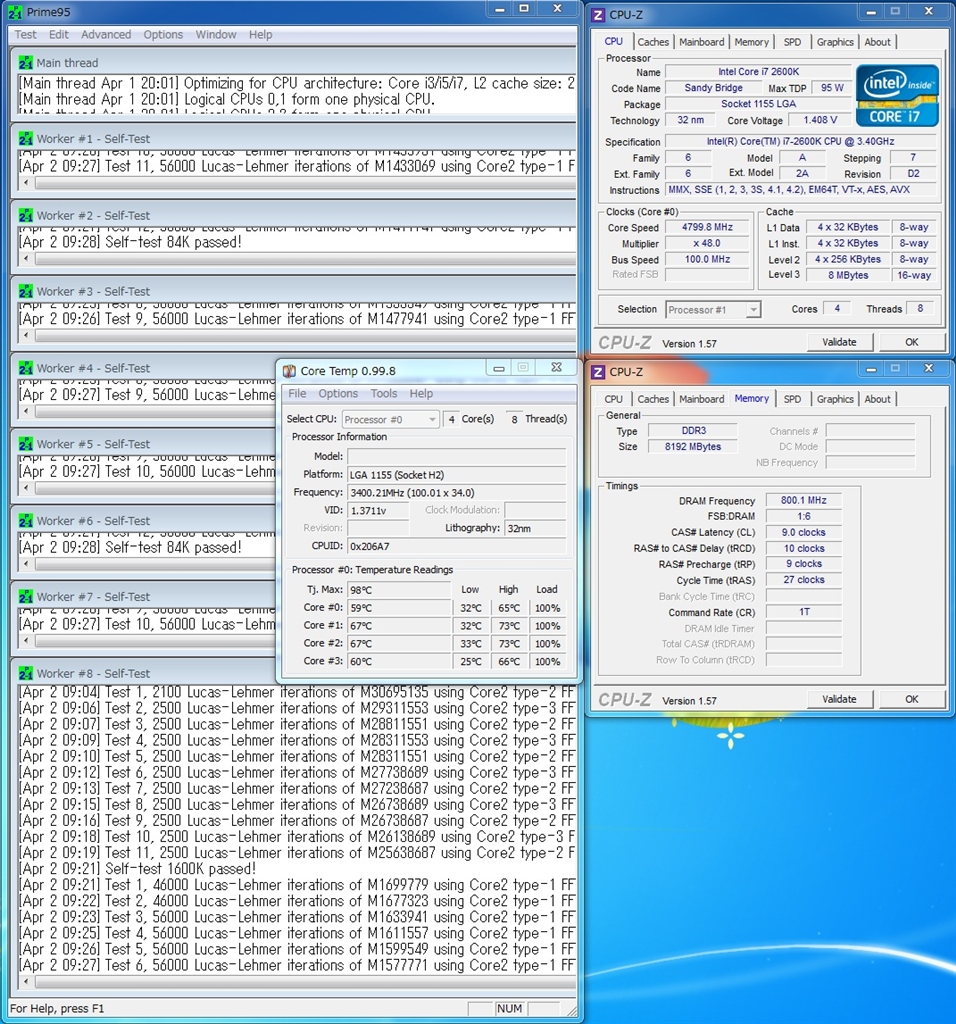The width and height of the screenshot is (956, 1024).
Task: Open Core Temp Options menu
Action: point(338,394)
